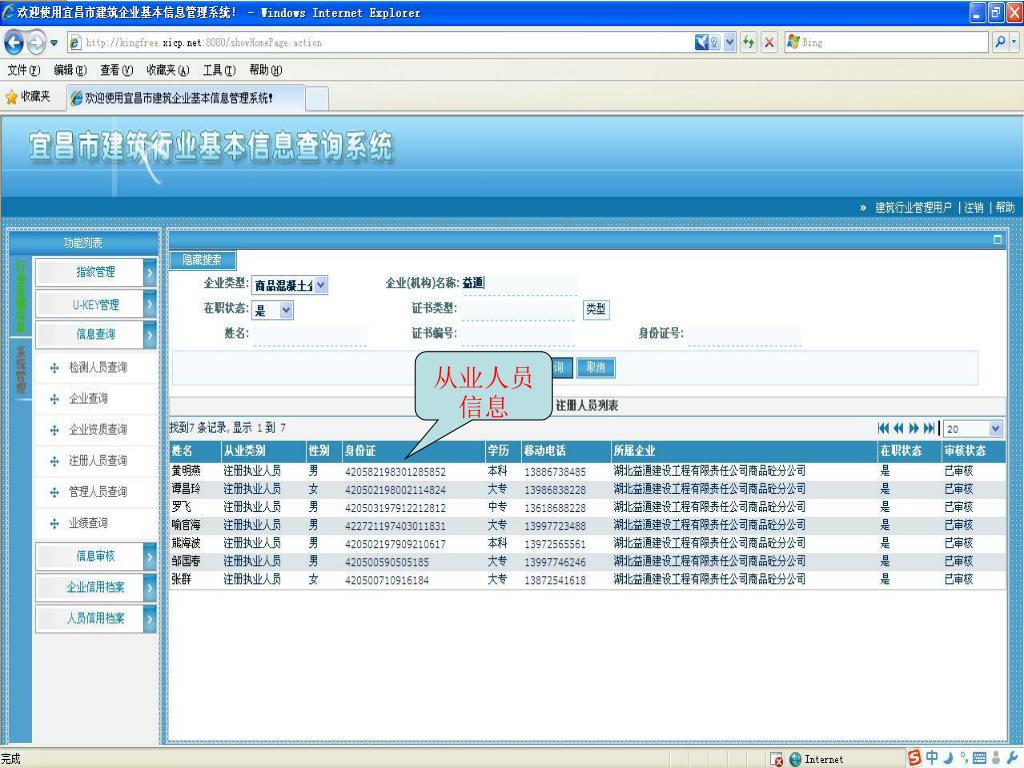Go to previous page of results icon
1024x768 pixels.
pyautogui.click(x=899, y=428)
